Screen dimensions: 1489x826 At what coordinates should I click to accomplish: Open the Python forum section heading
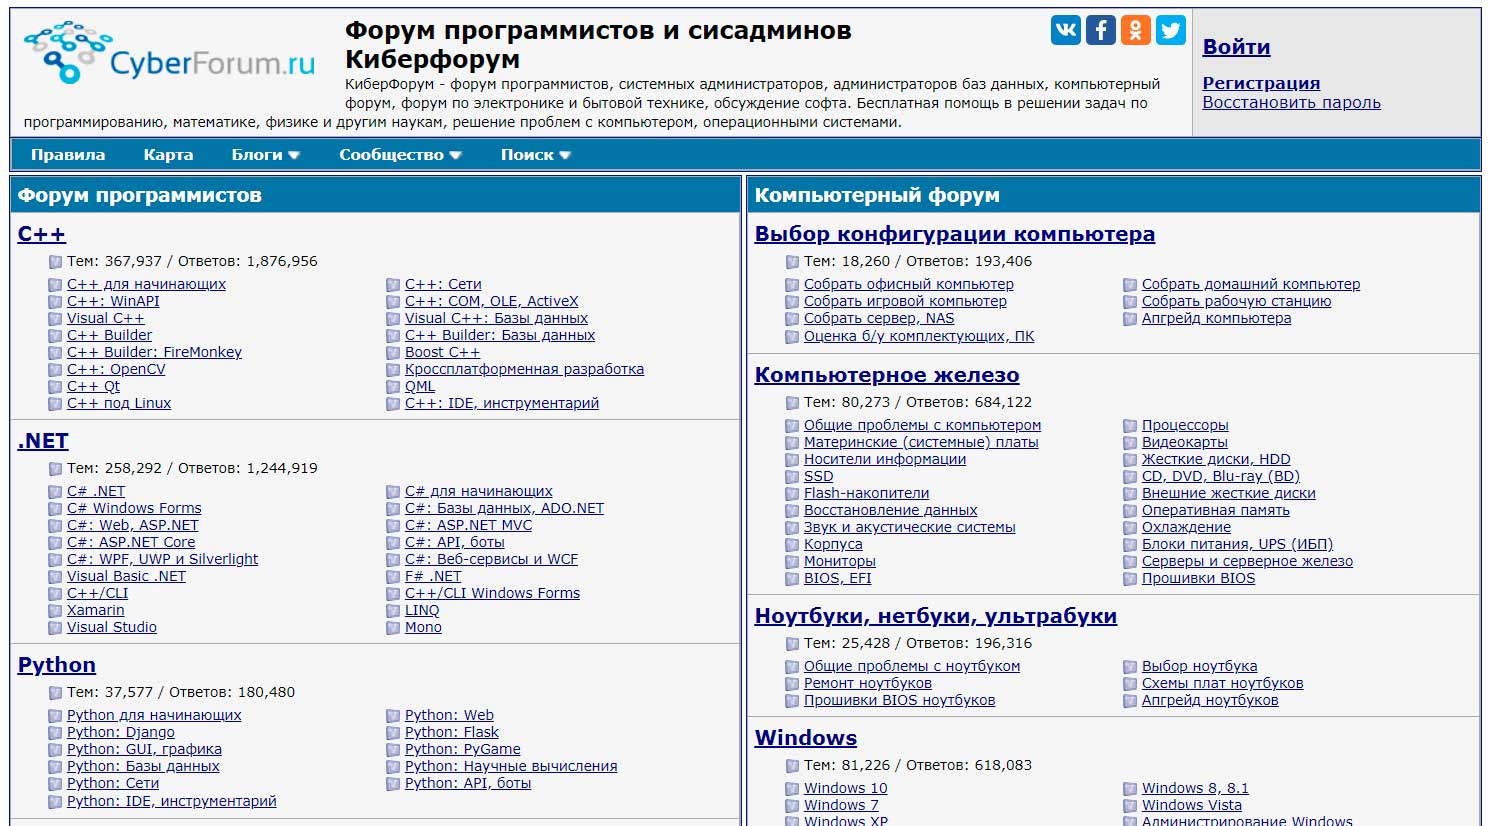[57, 665]
